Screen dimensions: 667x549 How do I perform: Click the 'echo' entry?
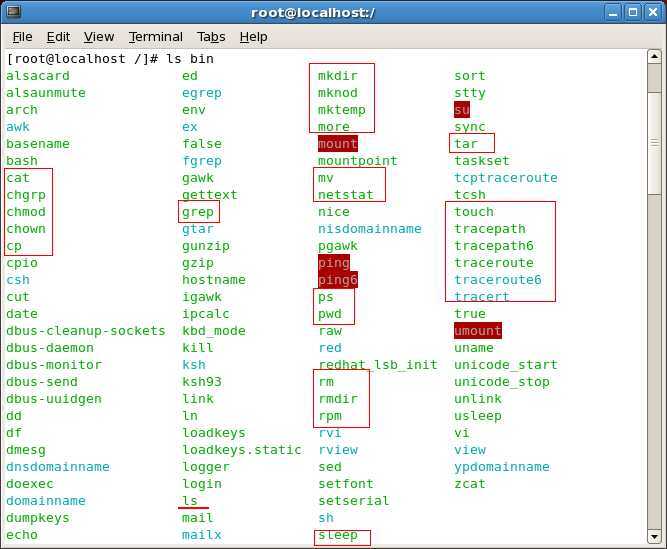point(22,535)
